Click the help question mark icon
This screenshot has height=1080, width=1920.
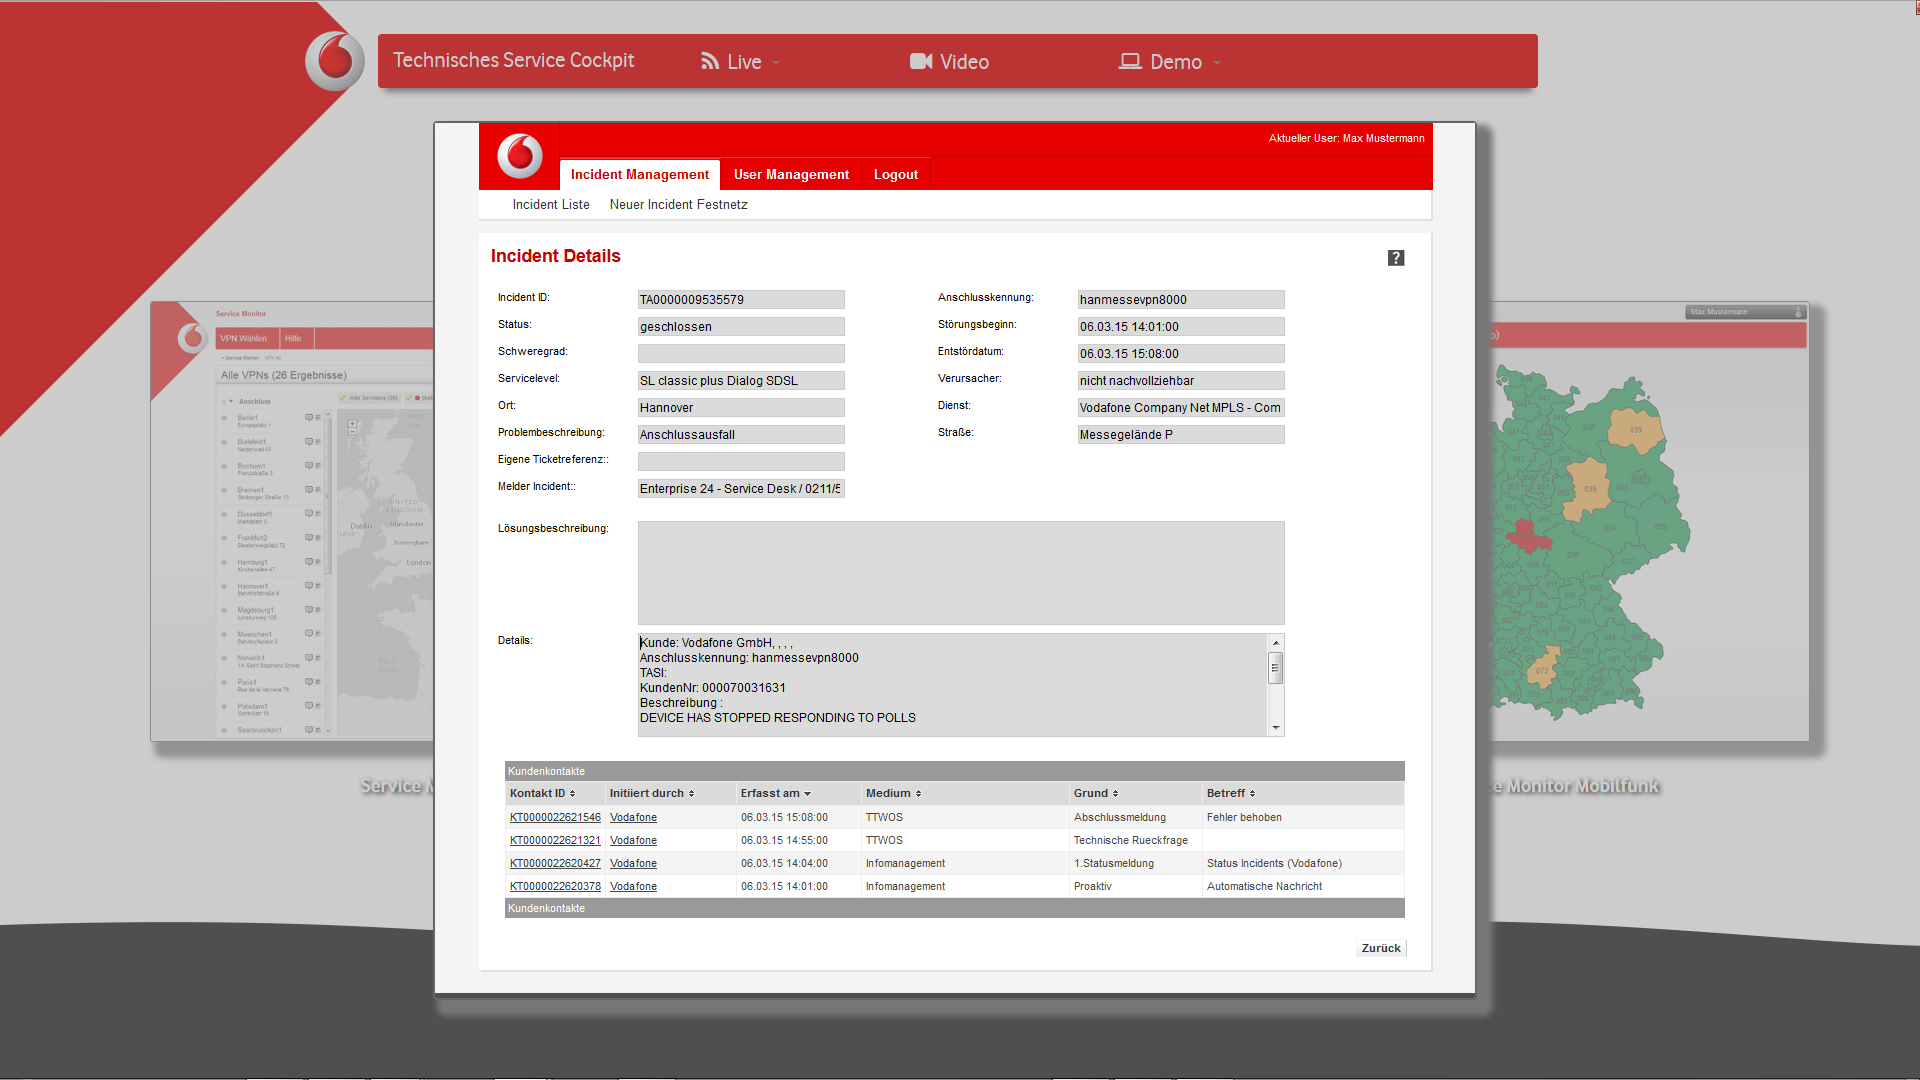pyautogui.click(x=1396, y=258)
